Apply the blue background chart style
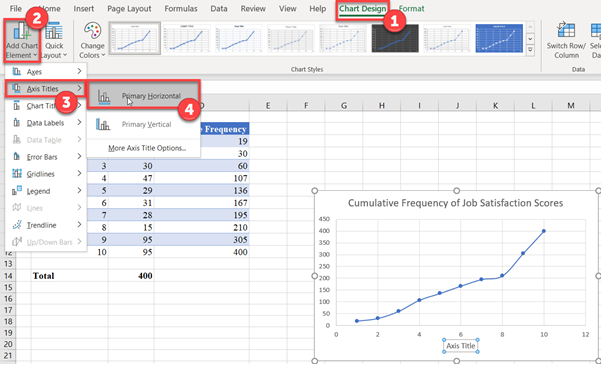 tap(499, 38)
